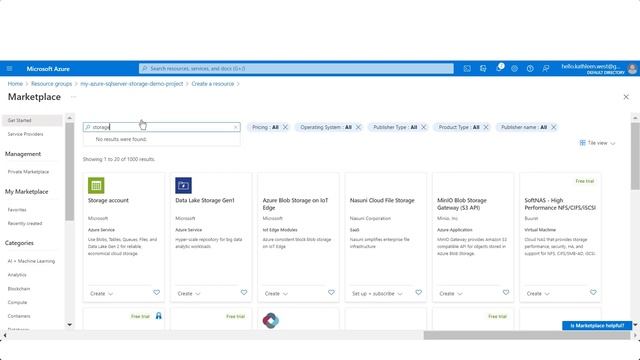Viewport: 640px width, 360px height.
Task: Favorite the Storage account offer
Action: coord(156,293)
